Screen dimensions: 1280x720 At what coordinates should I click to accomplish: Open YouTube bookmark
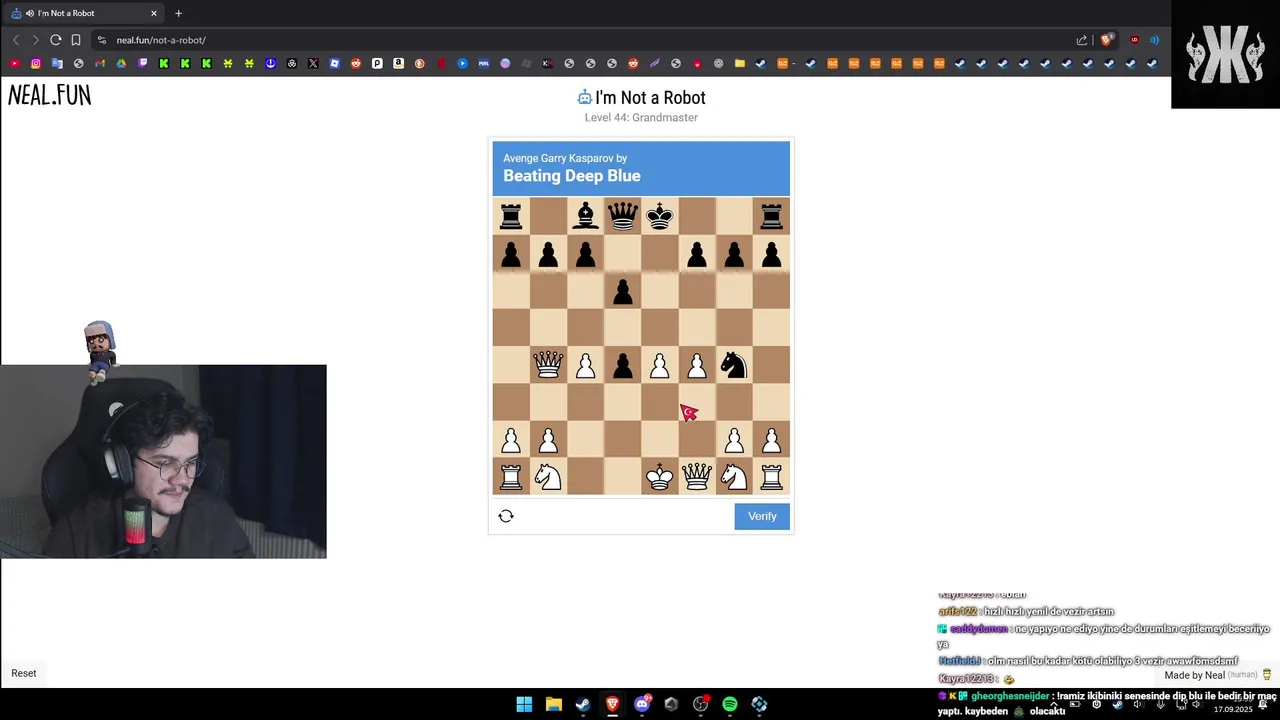tap(15, 63)
